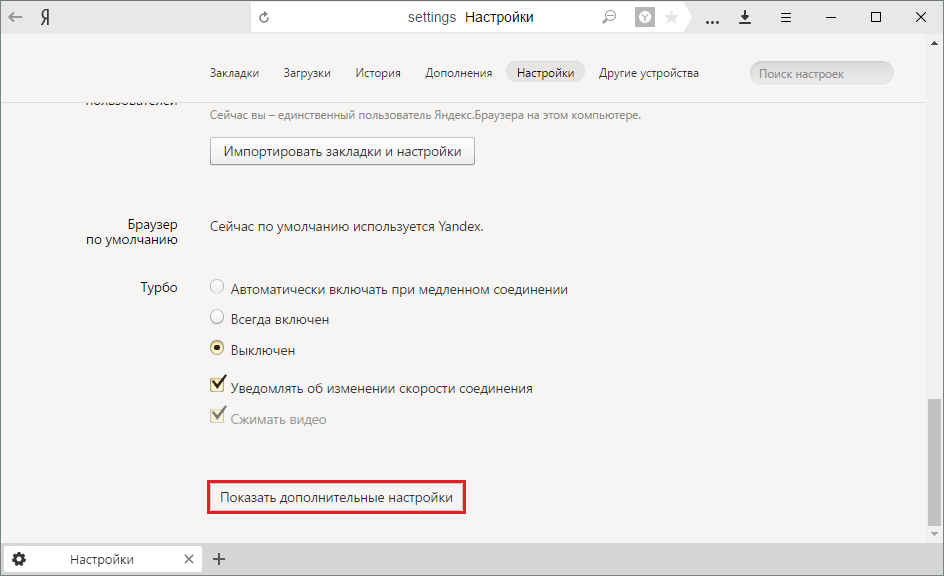Open the downloads arrow icon
The width and height of the screenshot is (944, 576).
tap(745, 18)
